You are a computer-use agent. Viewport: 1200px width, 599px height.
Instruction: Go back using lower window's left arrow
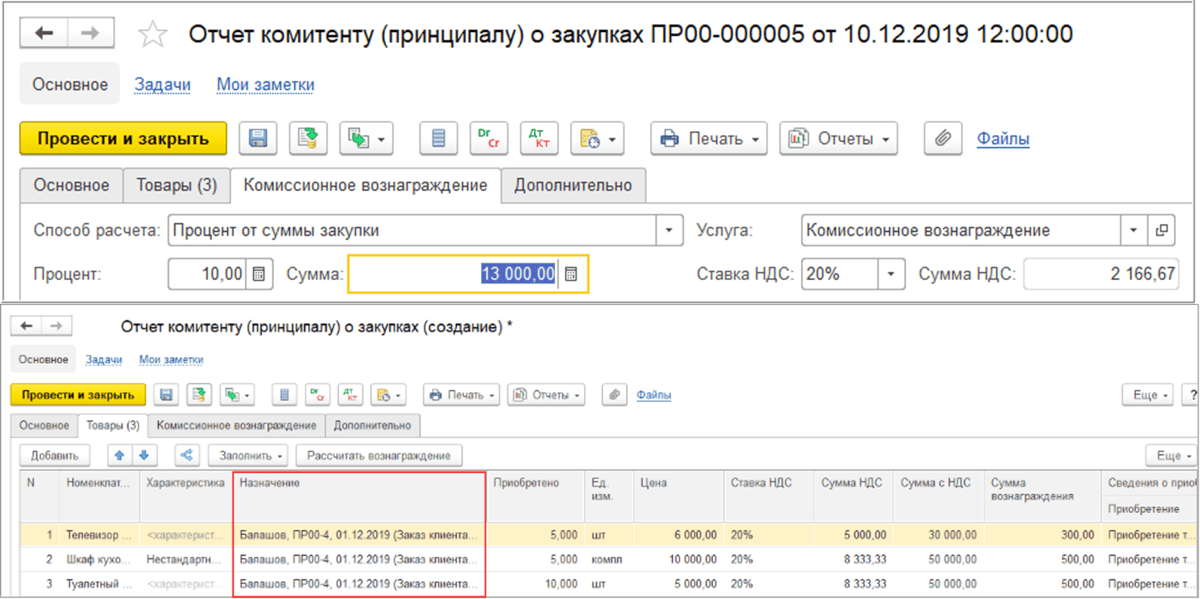27,326
